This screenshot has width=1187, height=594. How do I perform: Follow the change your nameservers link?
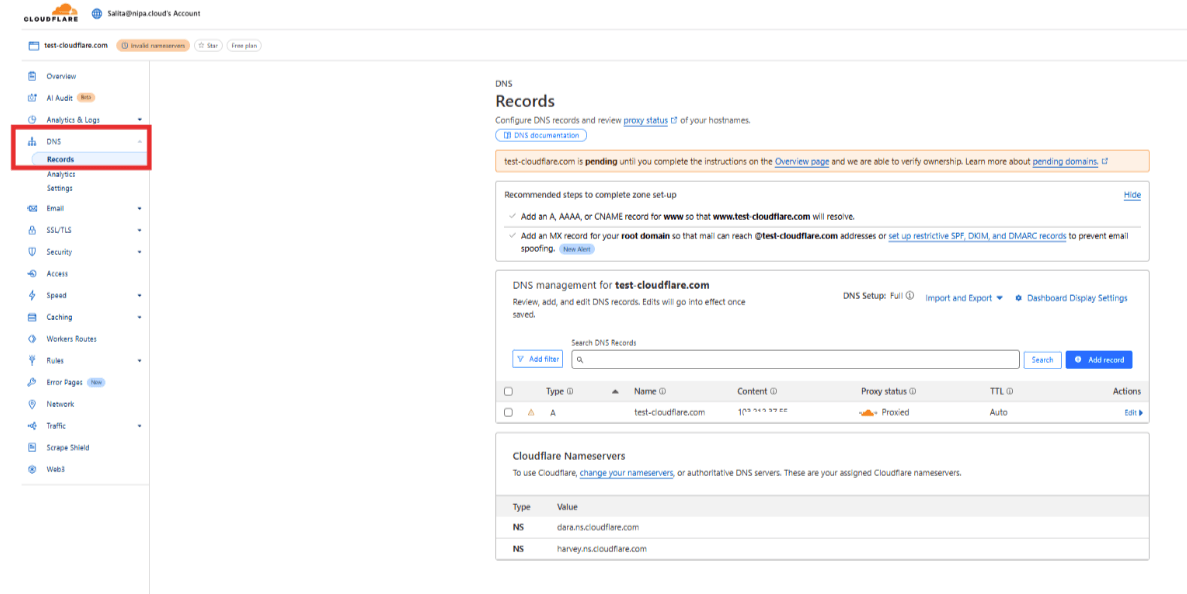tap(627, 472)
